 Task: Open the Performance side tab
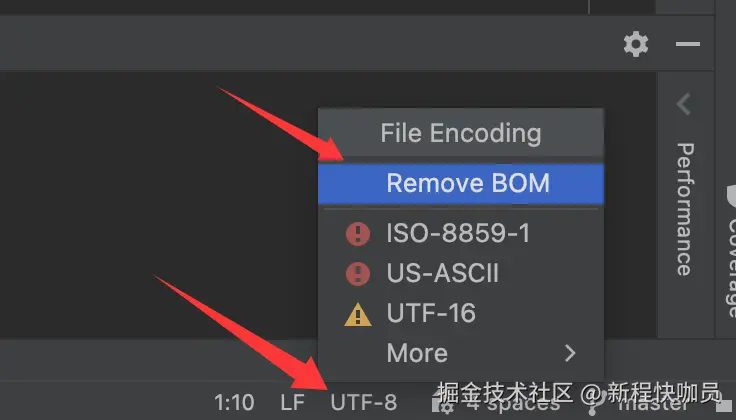point(685,209)
